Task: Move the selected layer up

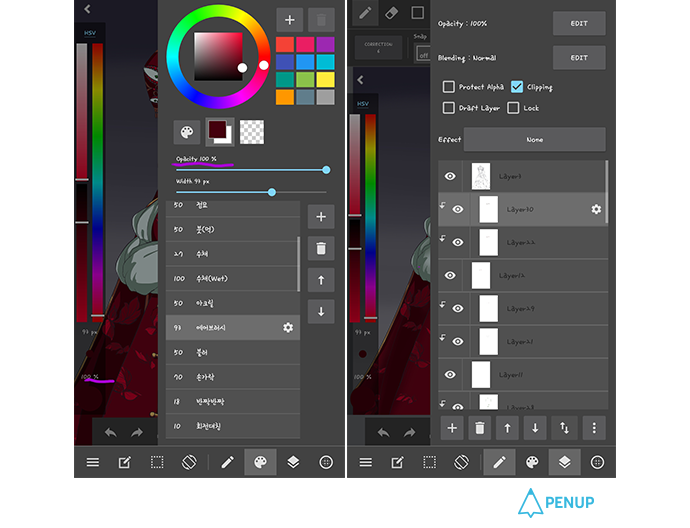Action: [x=507, y=428]
